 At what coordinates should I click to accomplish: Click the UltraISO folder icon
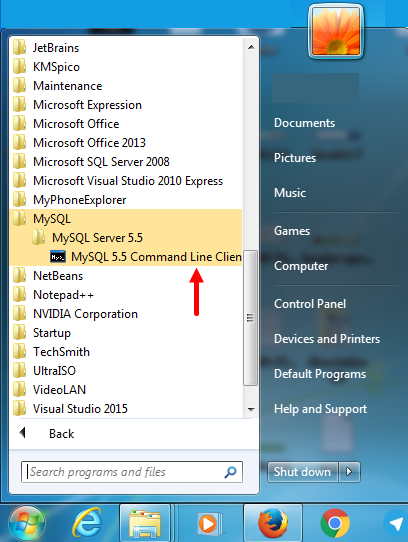[x=19, y=371]
